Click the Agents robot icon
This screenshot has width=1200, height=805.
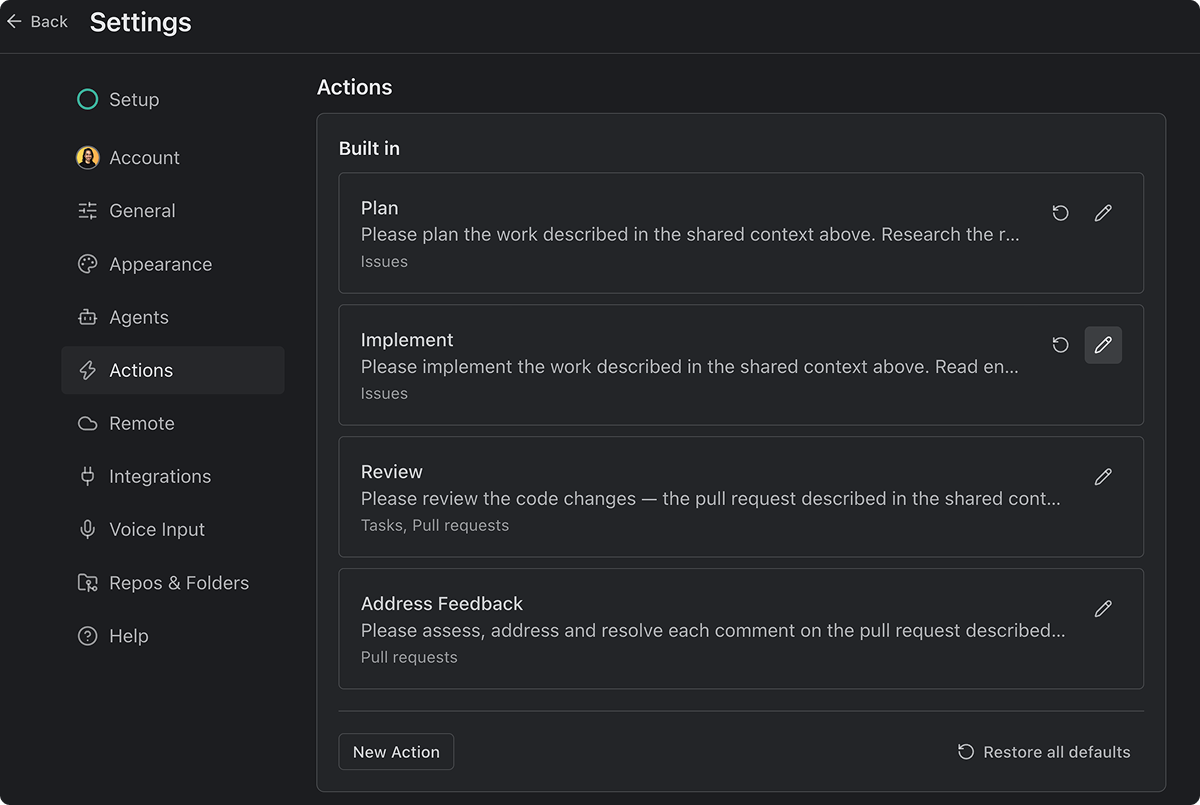point(87,317)
